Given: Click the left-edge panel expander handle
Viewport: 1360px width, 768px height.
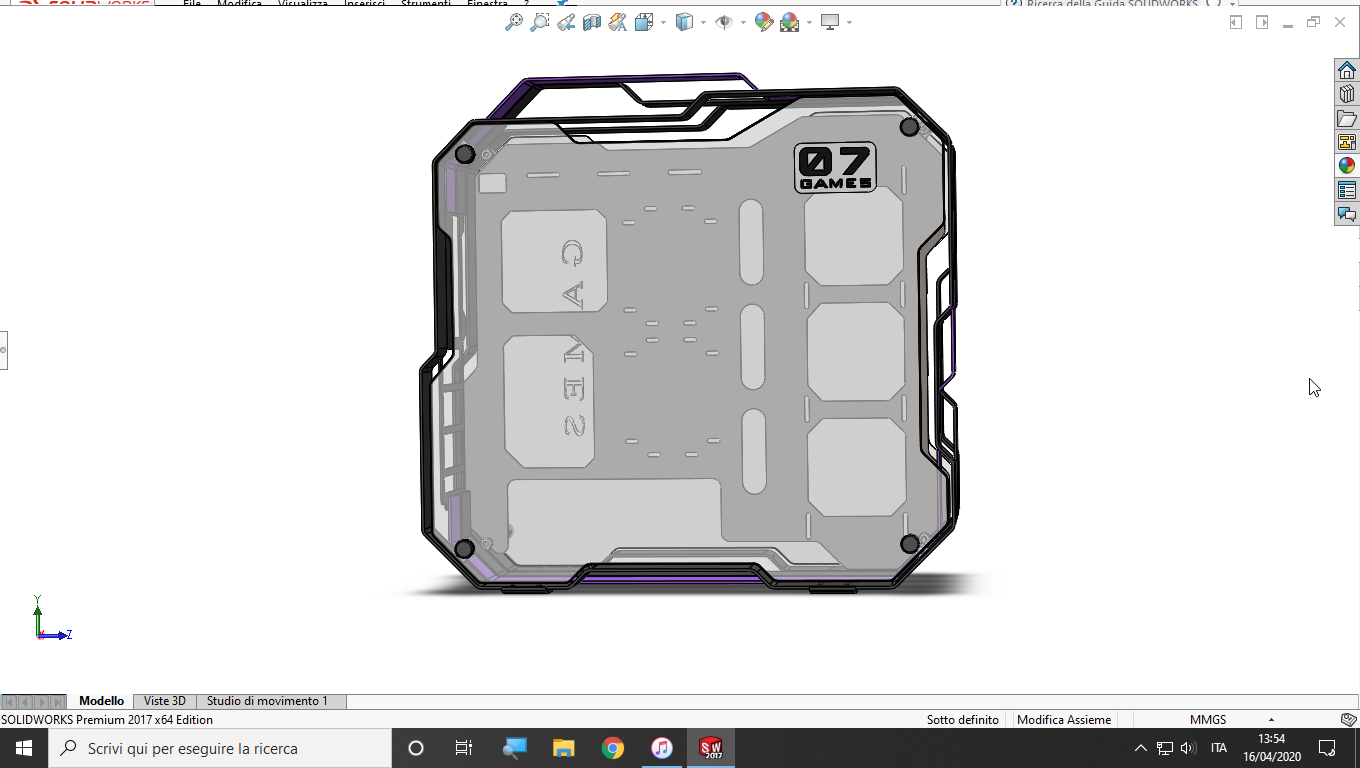Looking at the screenshot, I should (3, 350).
